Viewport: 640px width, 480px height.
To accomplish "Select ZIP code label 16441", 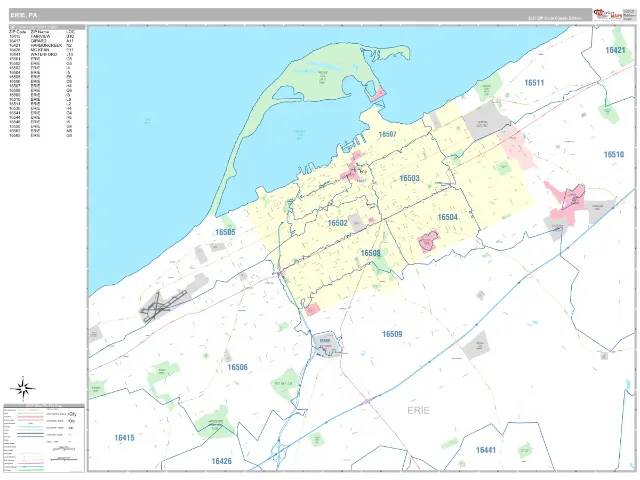I will point(485,450).
